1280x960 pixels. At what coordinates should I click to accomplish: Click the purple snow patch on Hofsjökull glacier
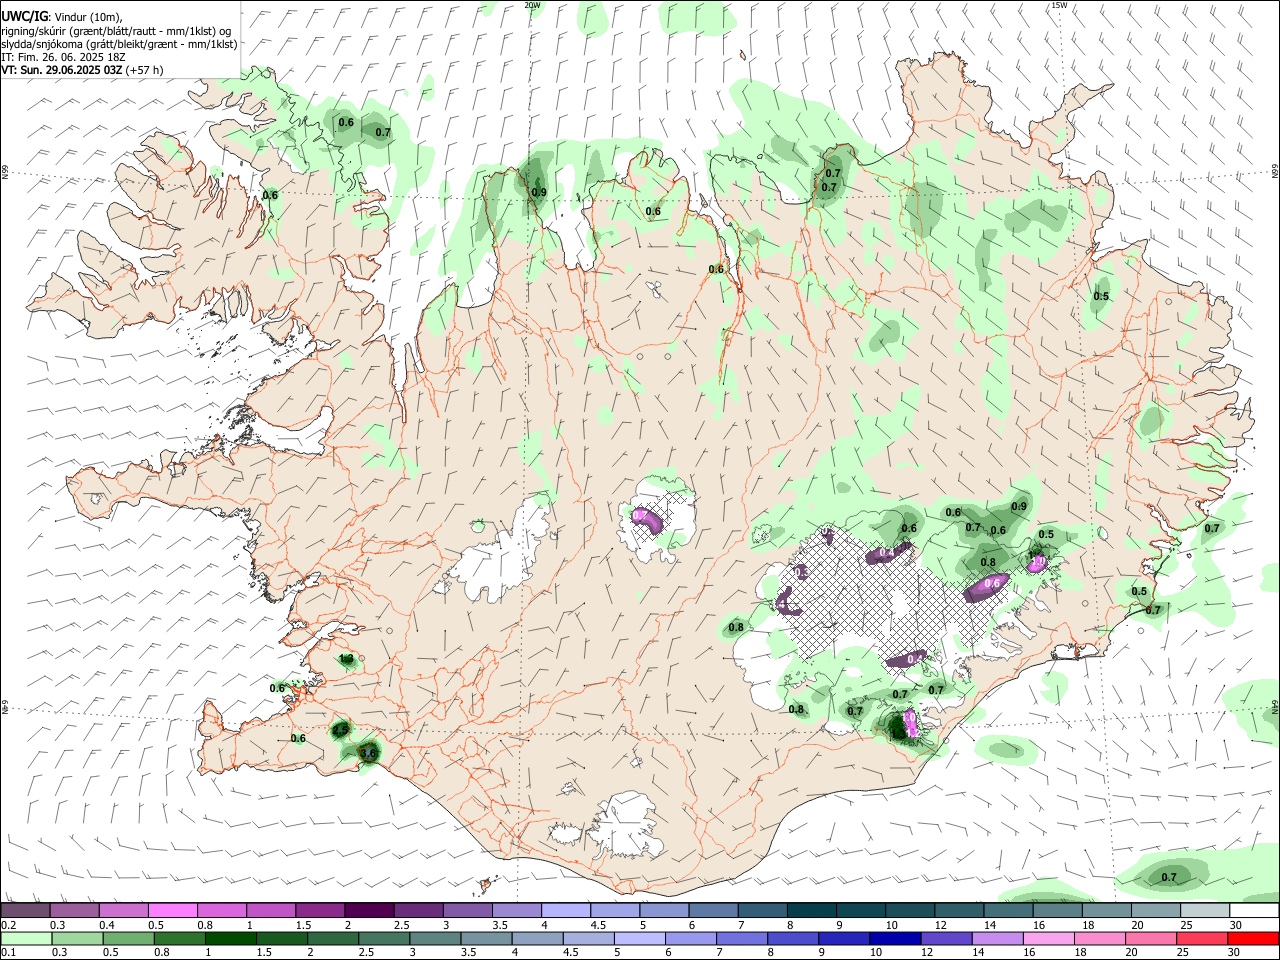(649, 520)
